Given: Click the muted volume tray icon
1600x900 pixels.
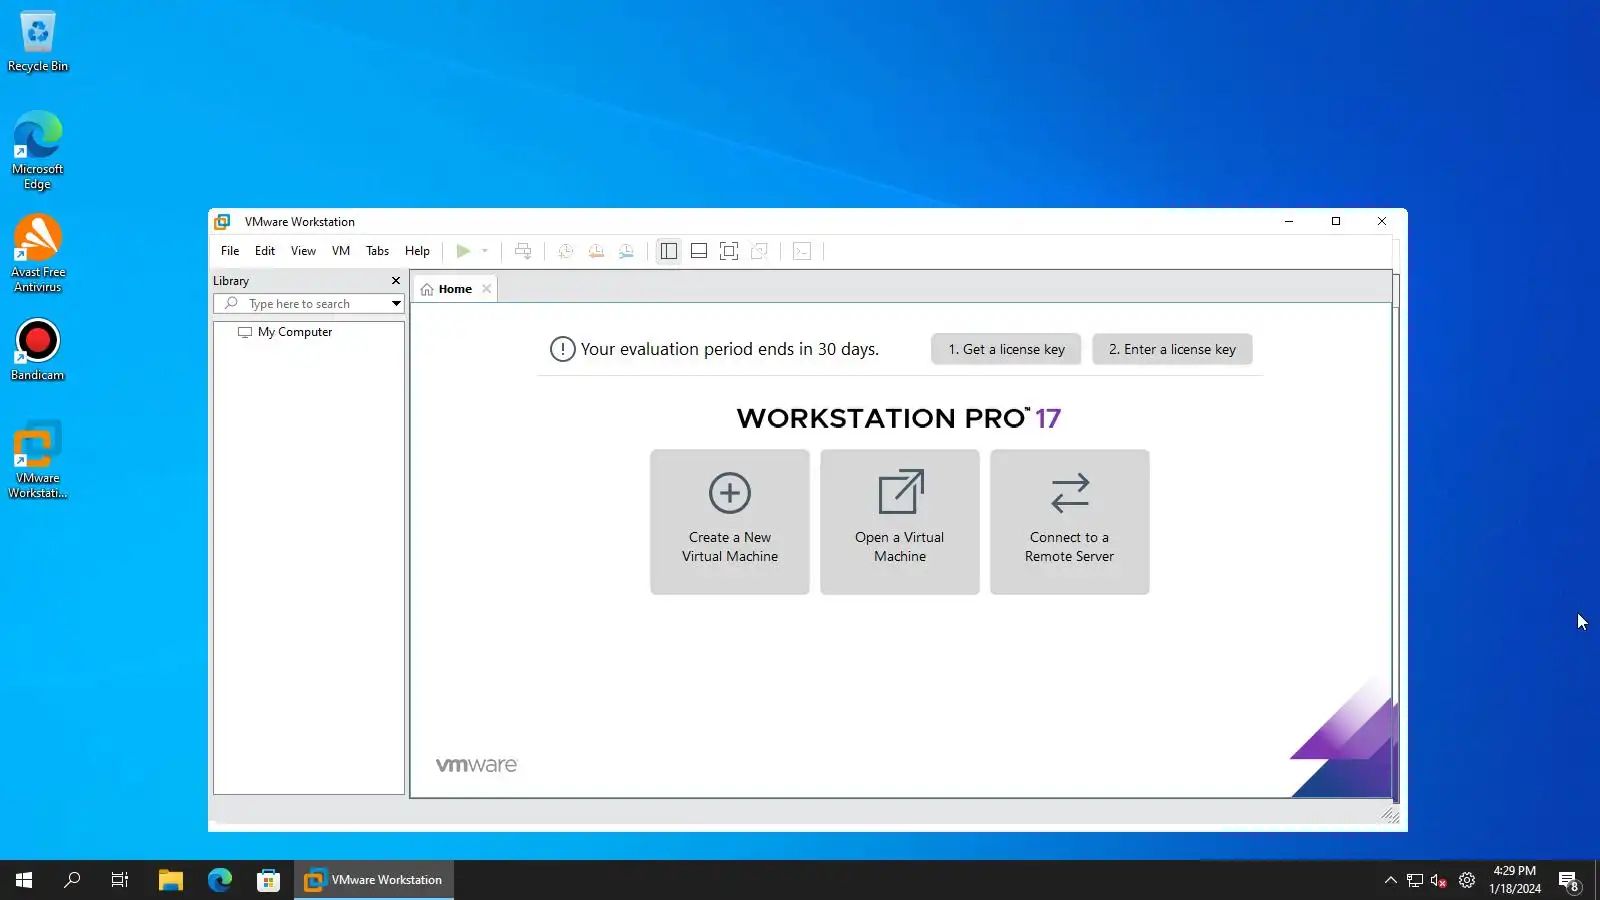Looking at the screenshot, I should pyautogui.click(x=1439, y=880).
